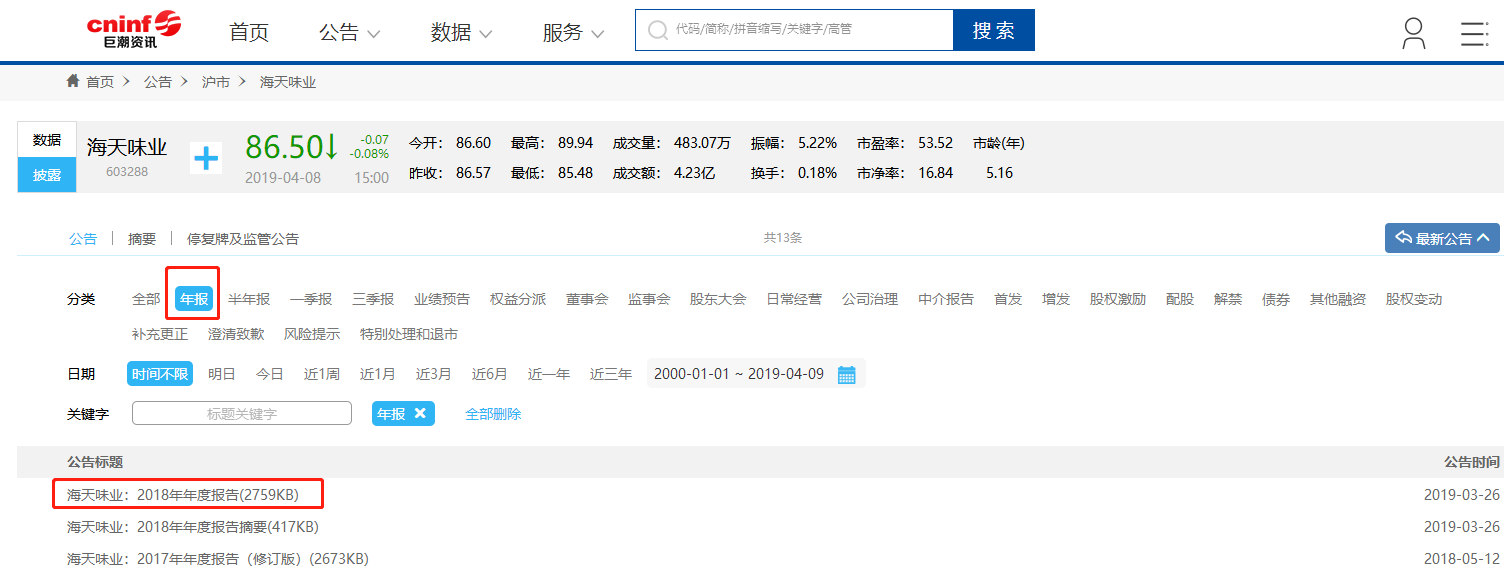Expand the 服务 navigation dropdown

(x=574, y=32)
